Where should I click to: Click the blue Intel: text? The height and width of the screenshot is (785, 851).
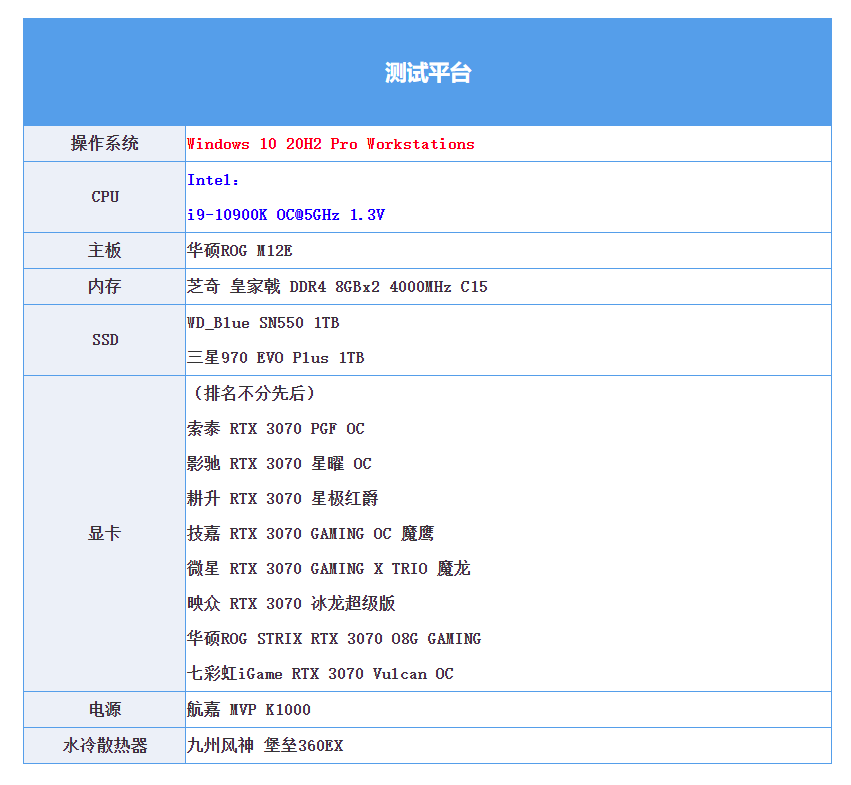pos(213,180)
